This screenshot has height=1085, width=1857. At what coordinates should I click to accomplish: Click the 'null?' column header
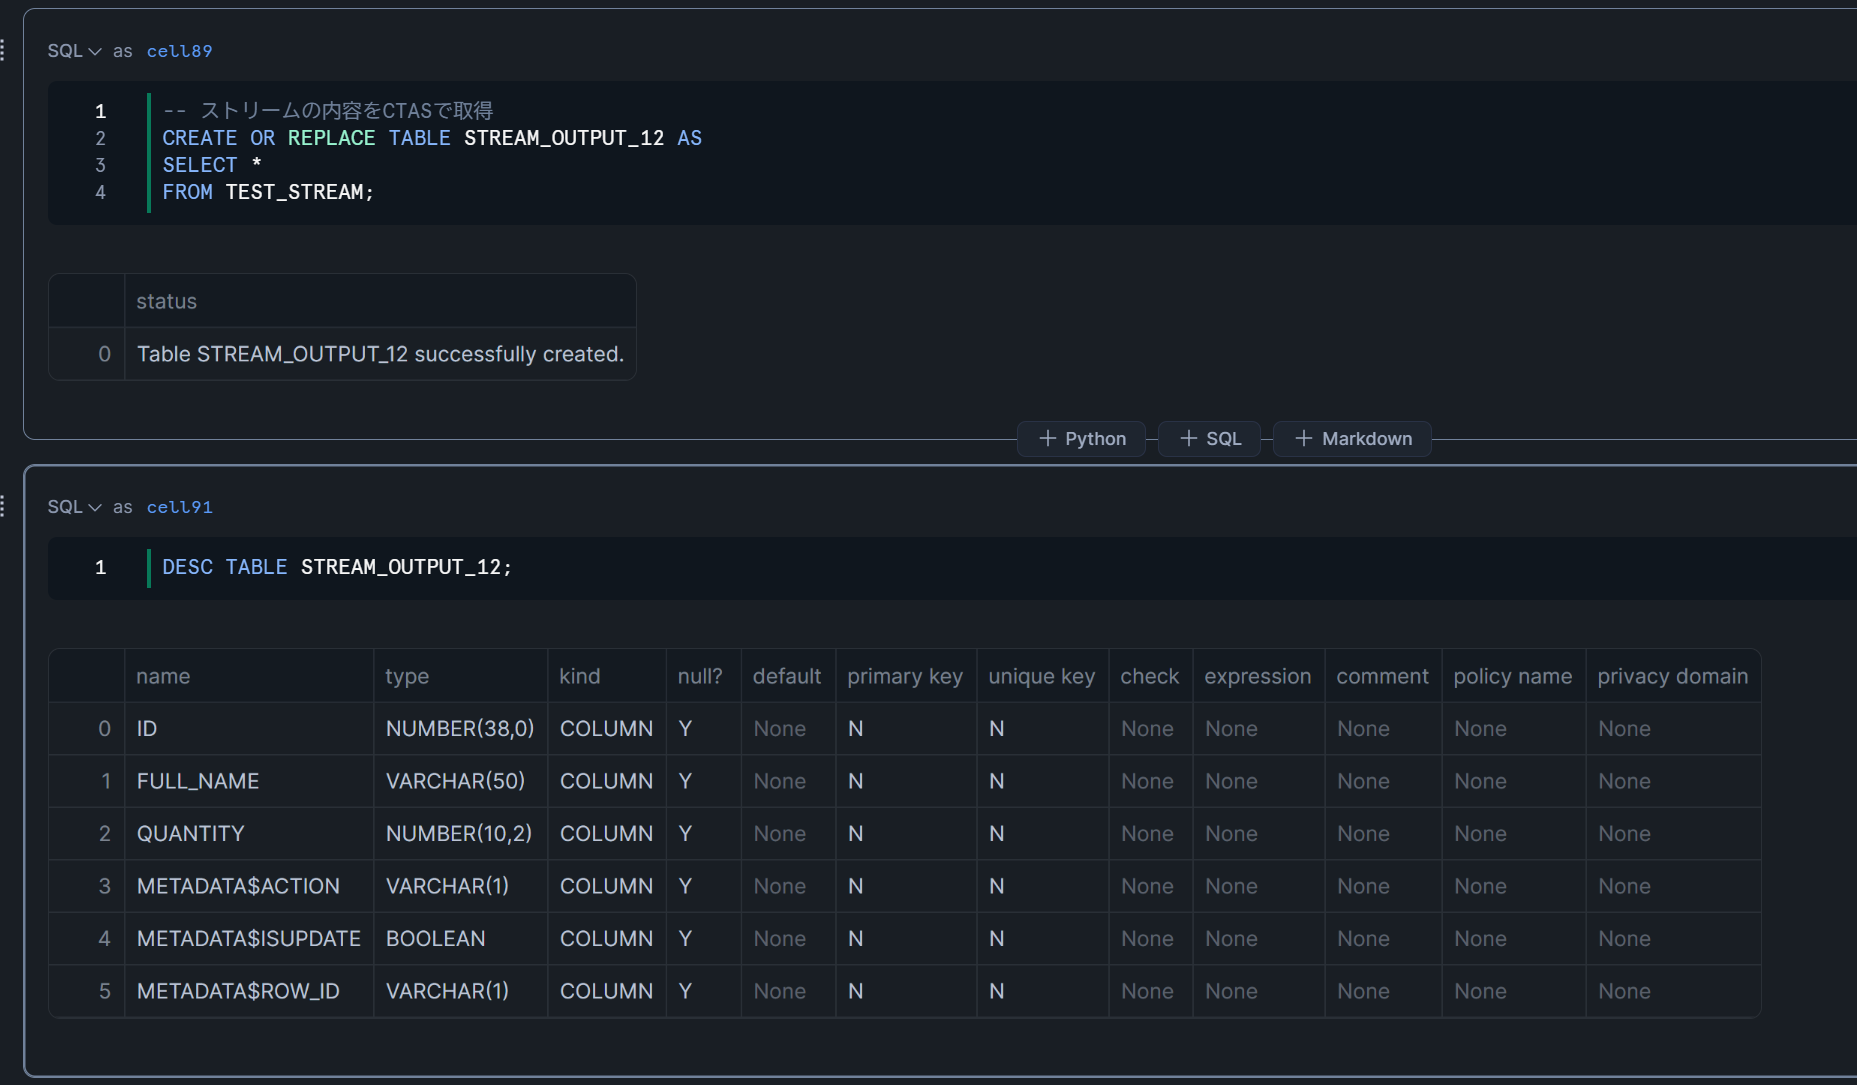[704, 676]
